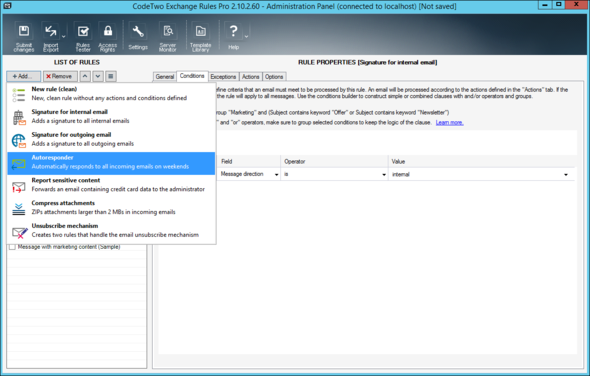The width and height of the screenshot is (590, 376).
Task: Click the Compress attachments icon
Action: coord(18,209)
